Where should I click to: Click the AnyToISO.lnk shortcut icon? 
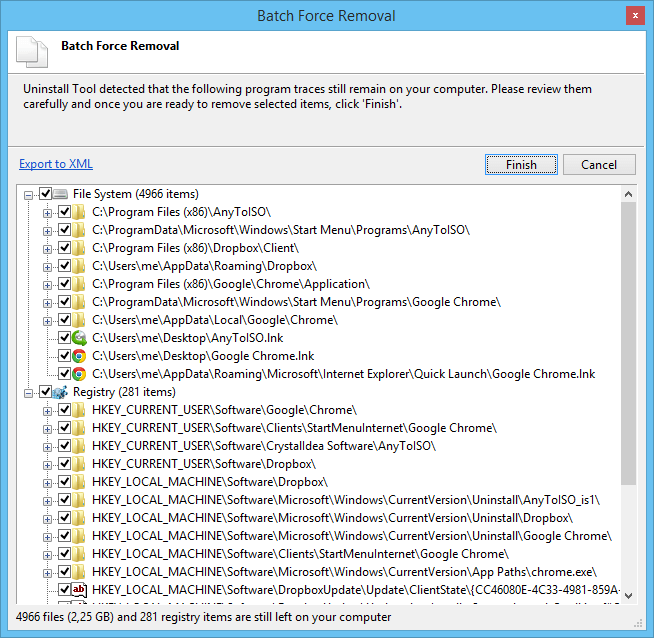click(x=79, y=338)
